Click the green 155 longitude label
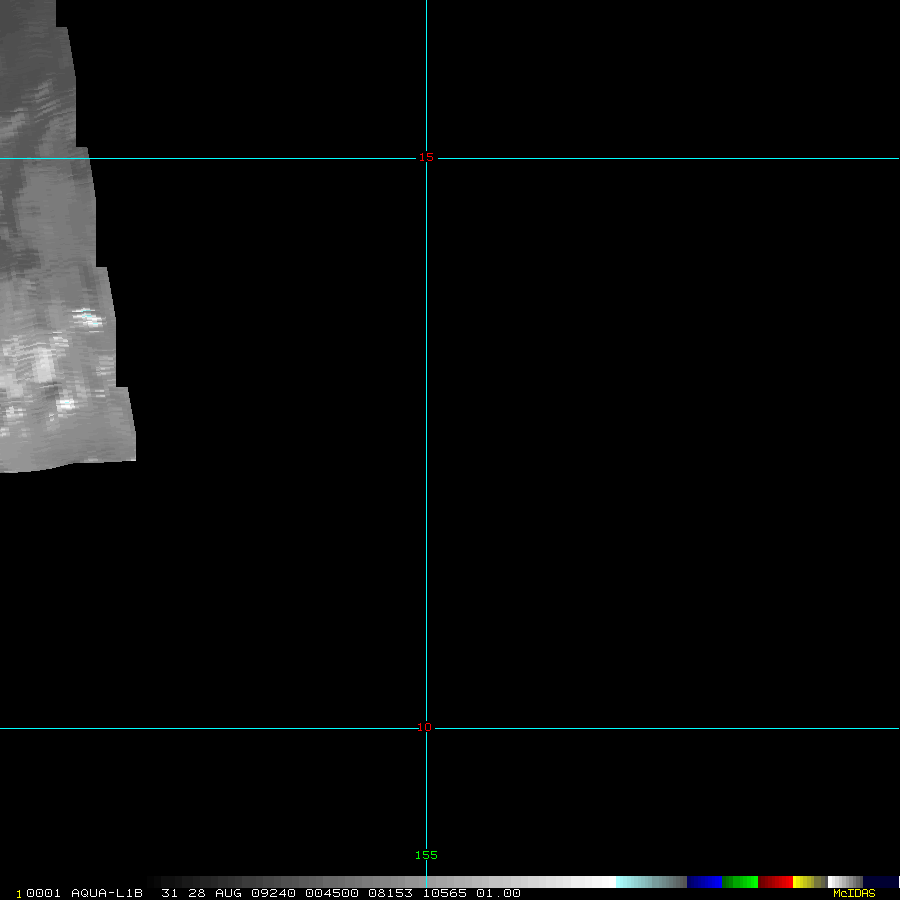900x900 pixels. pos(426,855)
